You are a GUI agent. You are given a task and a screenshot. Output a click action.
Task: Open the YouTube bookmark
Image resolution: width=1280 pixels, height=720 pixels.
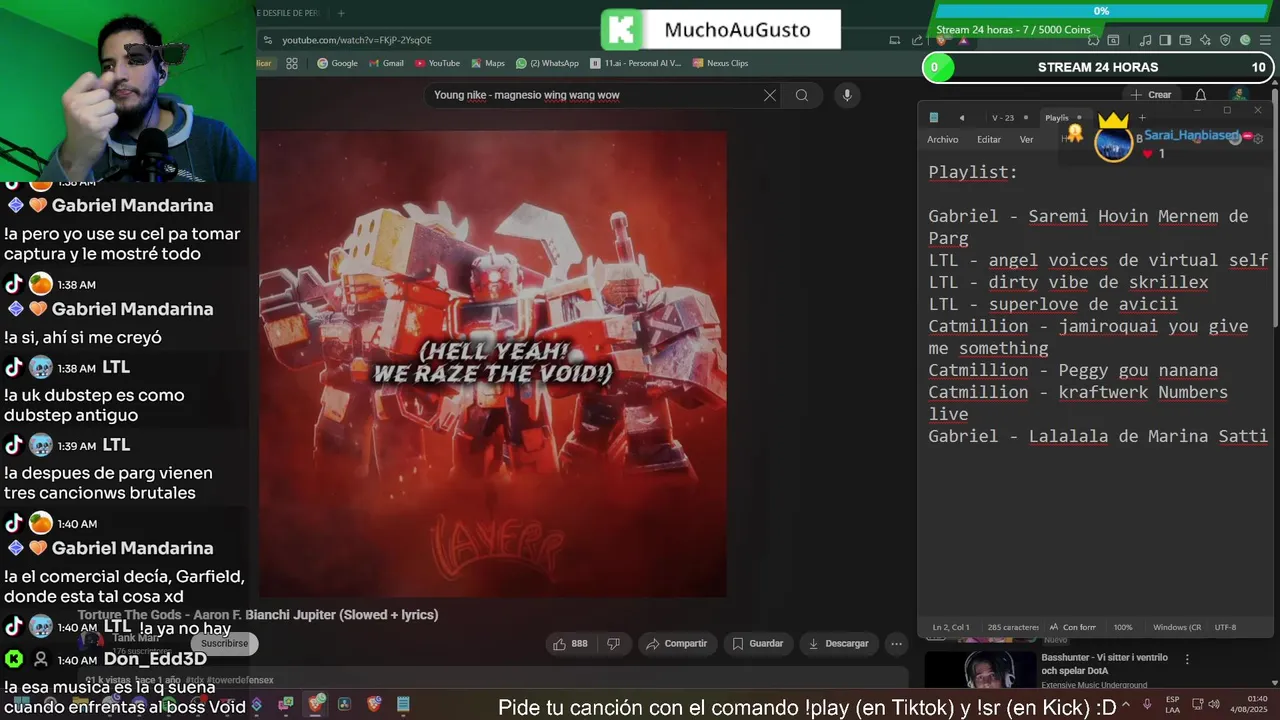pyautogui.click(x=437, y=63)
